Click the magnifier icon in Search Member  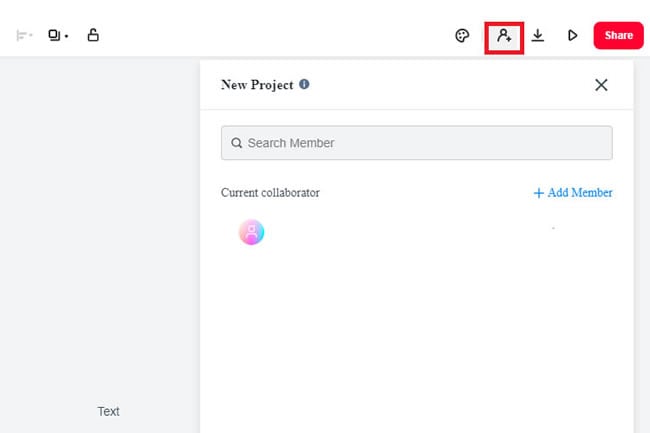237,143
